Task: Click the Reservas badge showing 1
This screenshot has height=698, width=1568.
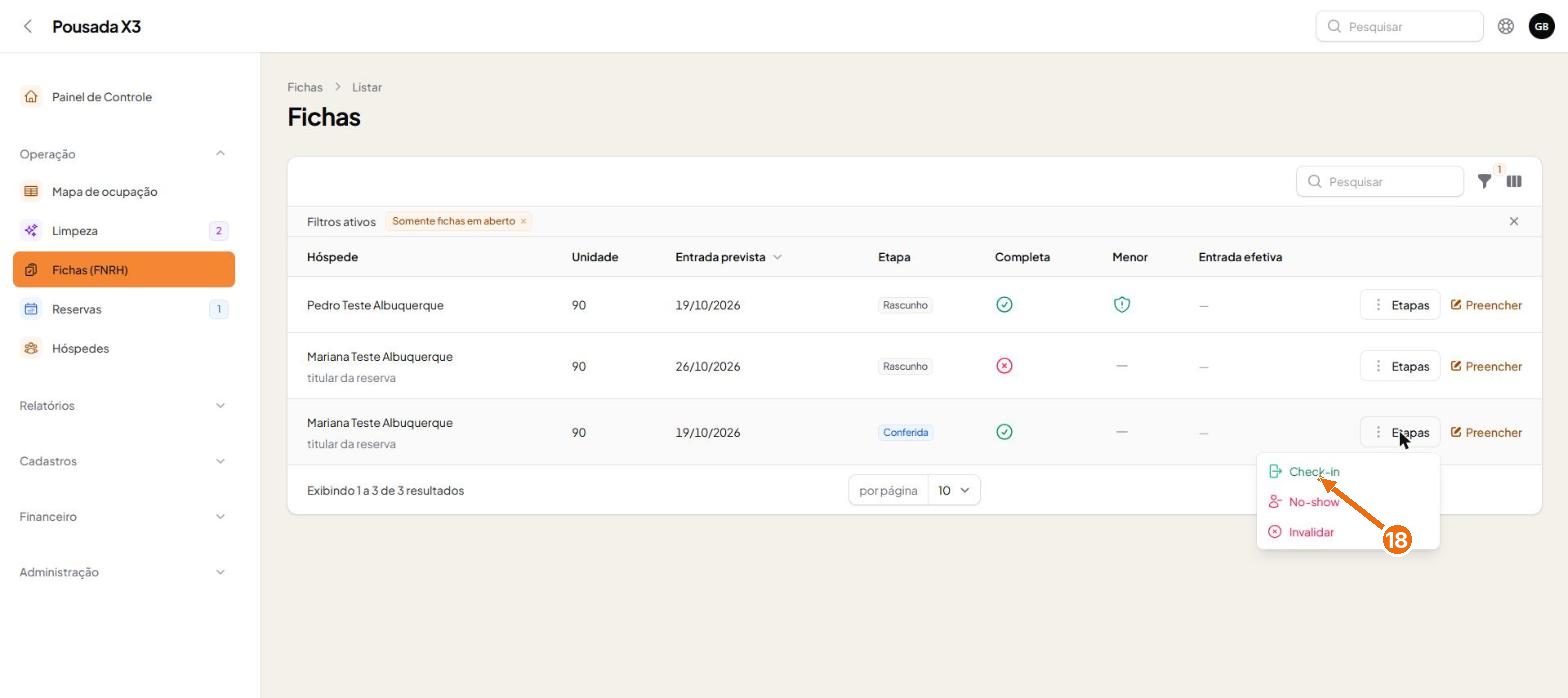Action: click(219, 309)
